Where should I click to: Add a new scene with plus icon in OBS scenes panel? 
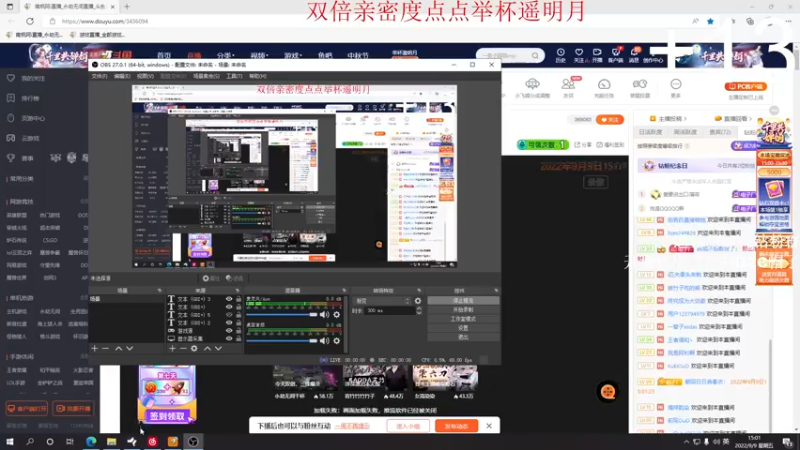coord(94,348)
